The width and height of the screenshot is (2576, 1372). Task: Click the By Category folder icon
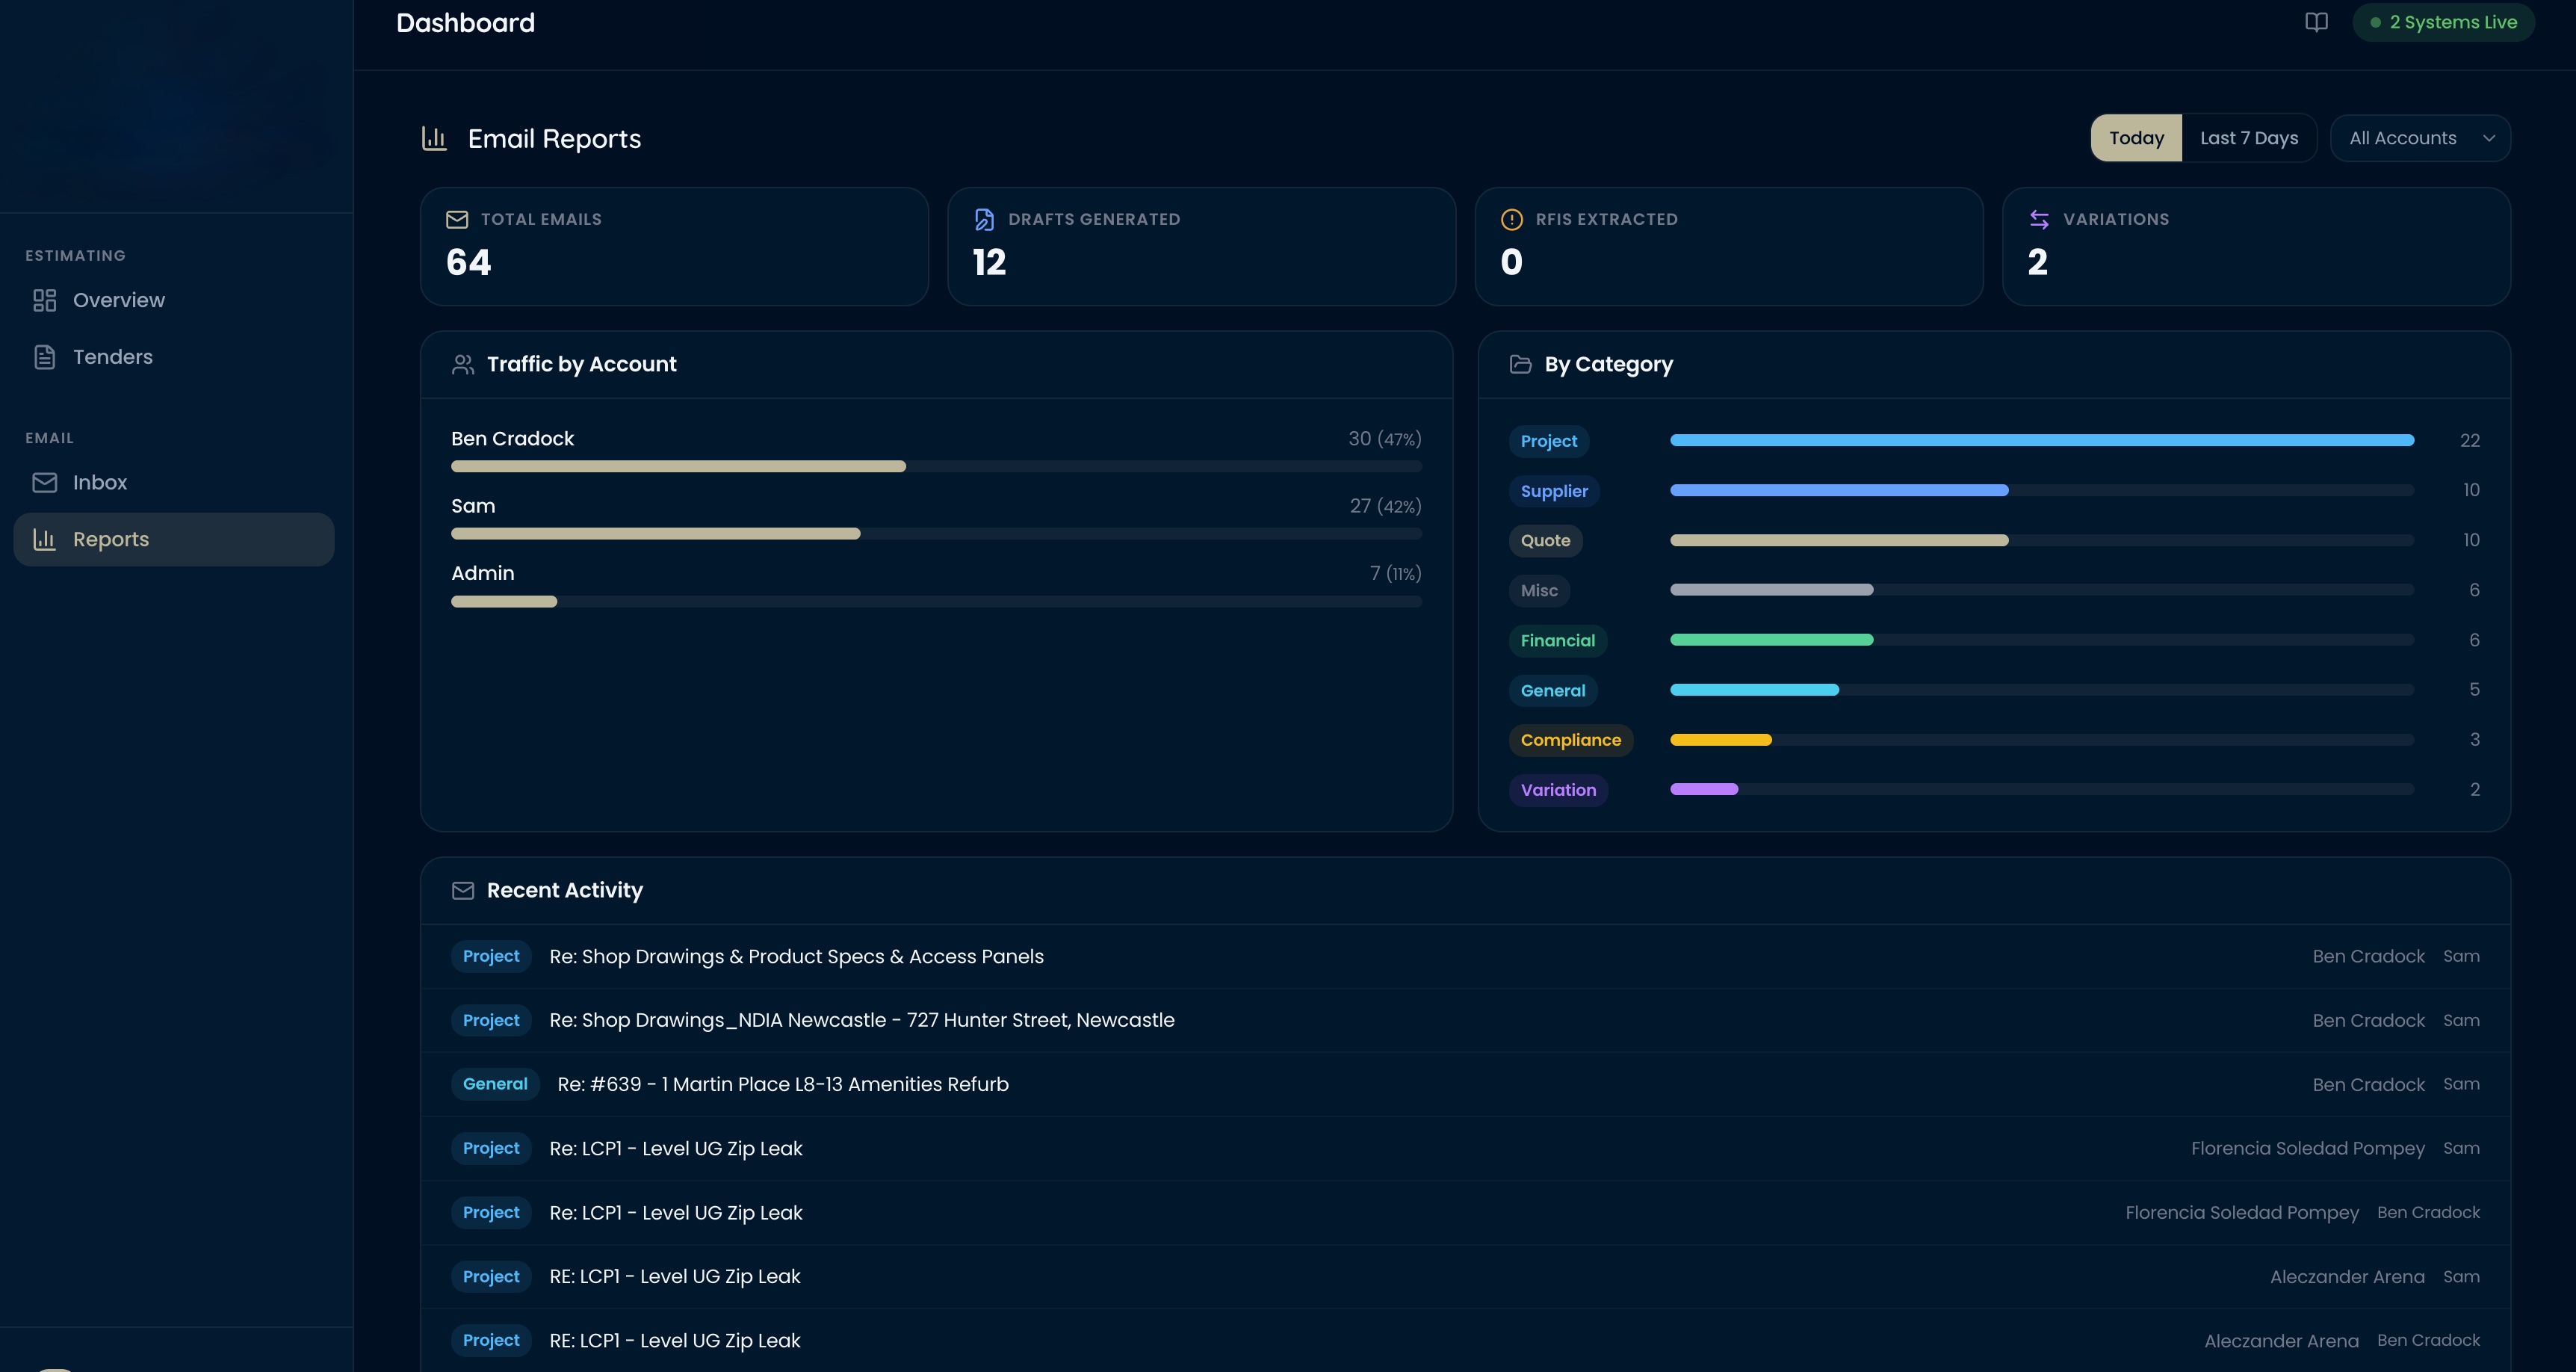(x=1520, y=364)
